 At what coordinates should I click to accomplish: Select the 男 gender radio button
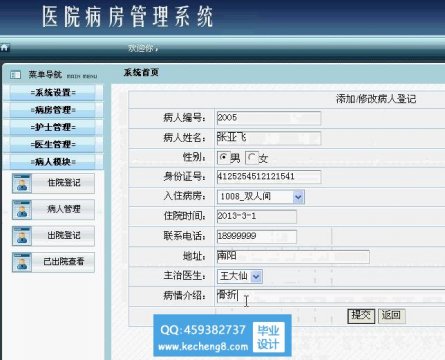click(224, 157)
